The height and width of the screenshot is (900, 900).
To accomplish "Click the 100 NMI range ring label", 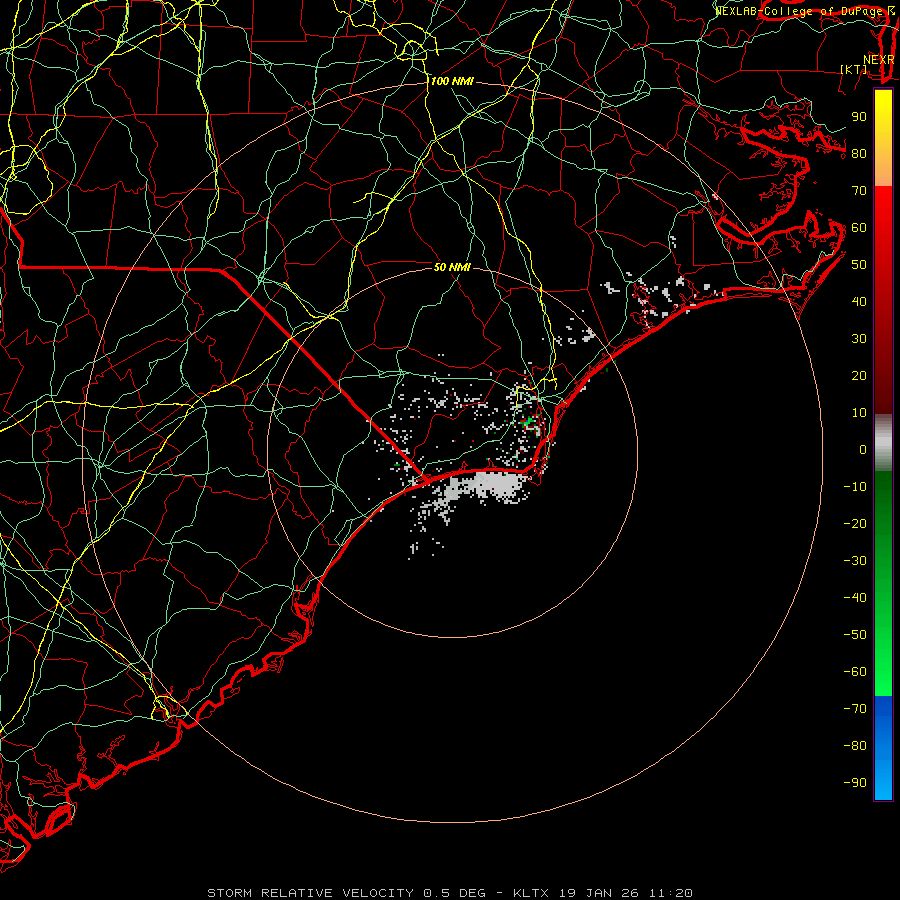I will [452, 82].
